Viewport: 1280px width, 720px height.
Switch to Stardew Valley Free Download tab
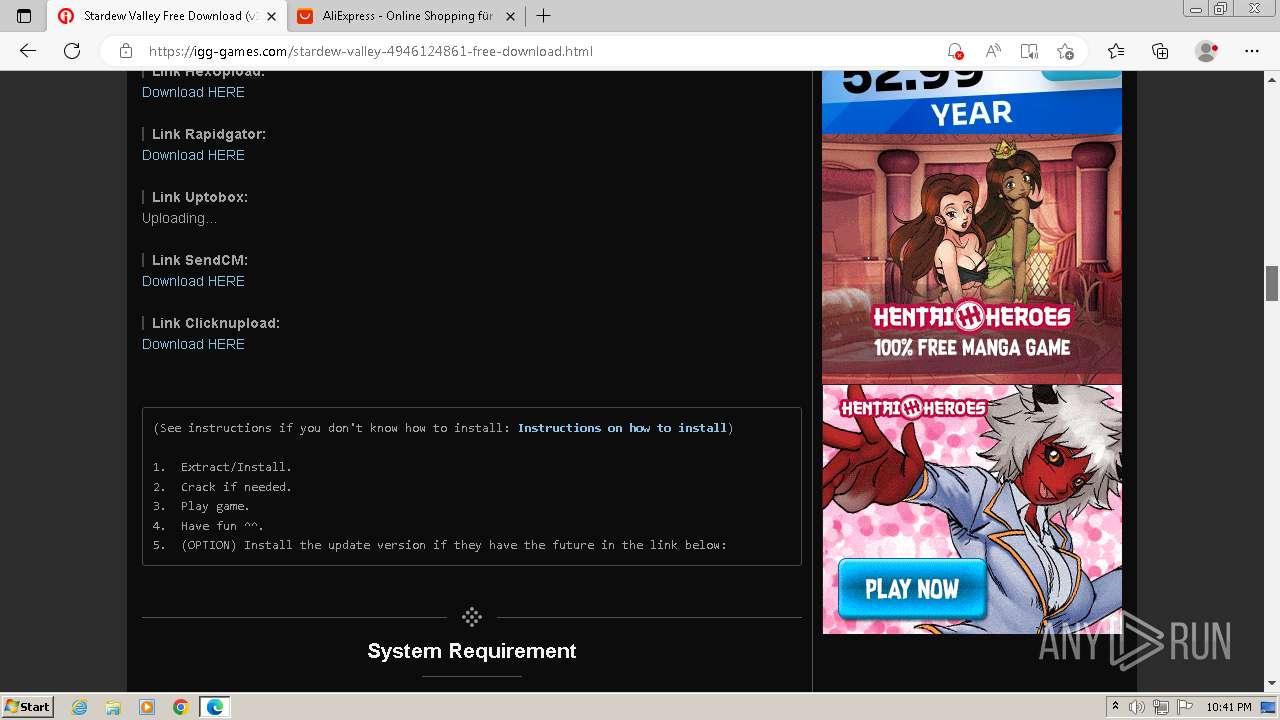tap(167, 16)
